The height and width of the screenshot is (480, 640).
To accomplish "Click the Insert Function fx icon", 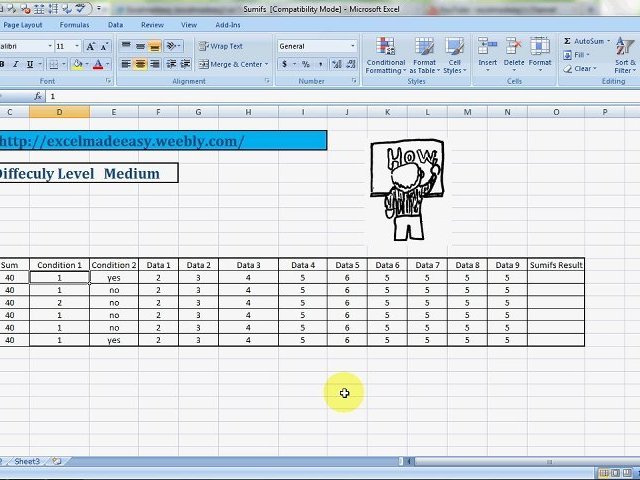I will tap(38, 96).
